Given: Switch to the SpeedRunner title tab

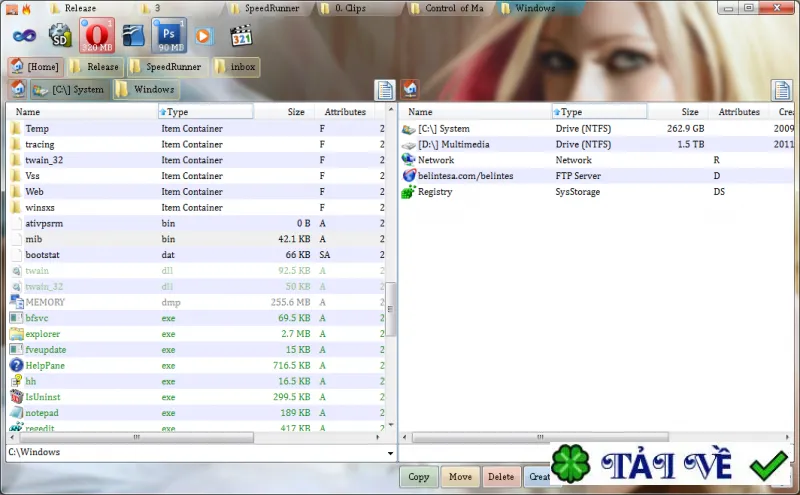Looking at the screenshot, I should (x=265, y=8).
